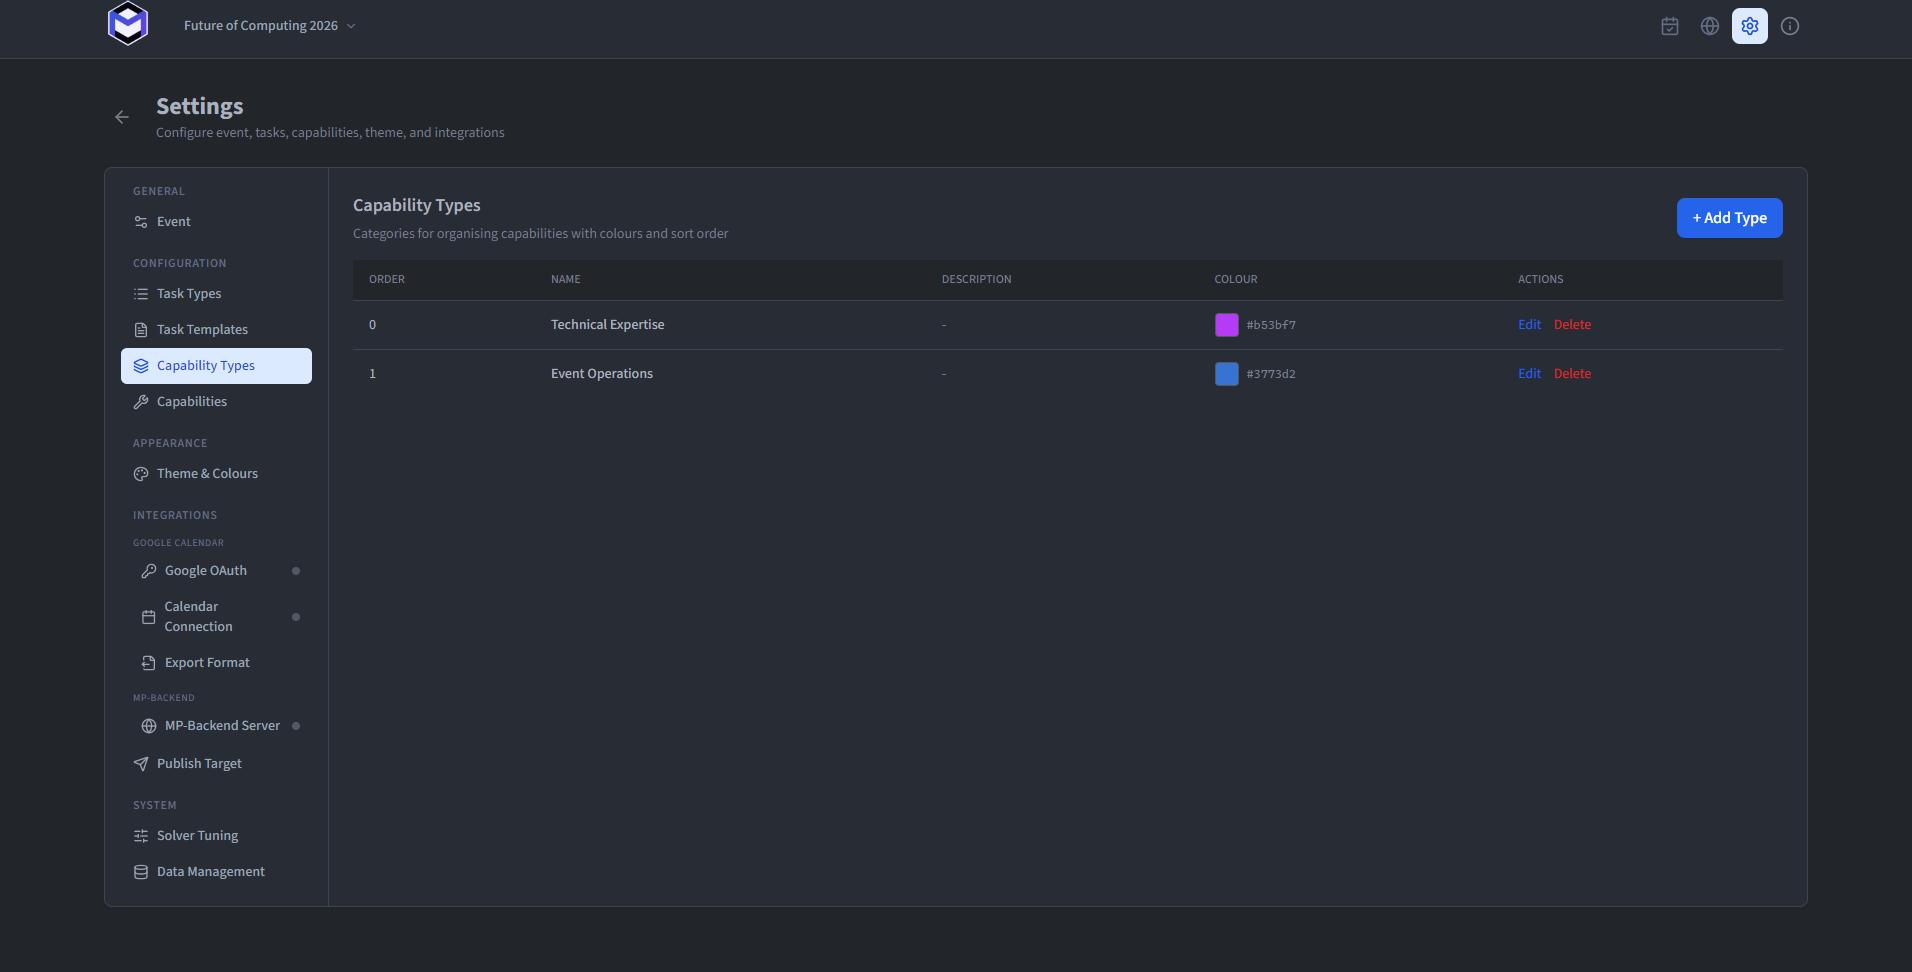
Task: Click the + Add Type button
Action: (1729, 218)
